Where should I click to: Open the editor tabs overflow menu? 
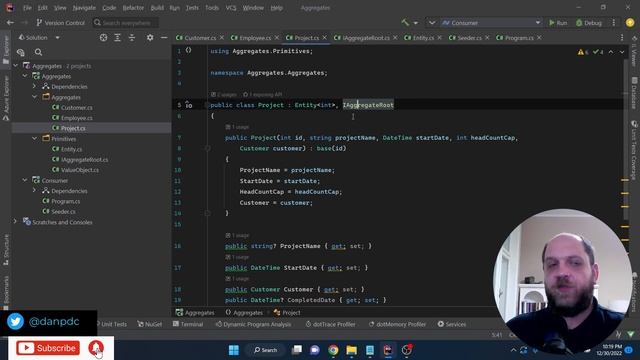click(622, 38)
